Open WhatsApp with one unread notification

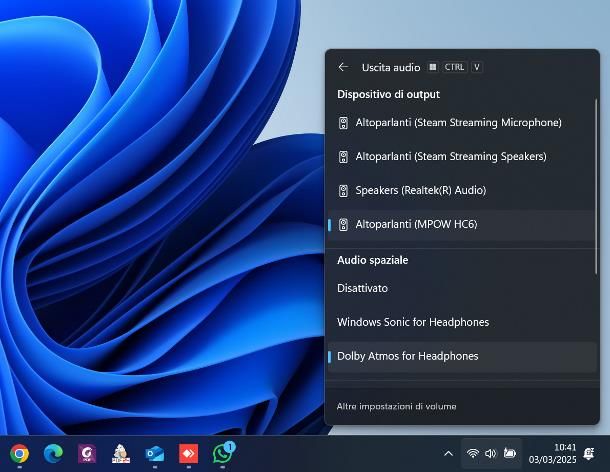pos(223,453)
